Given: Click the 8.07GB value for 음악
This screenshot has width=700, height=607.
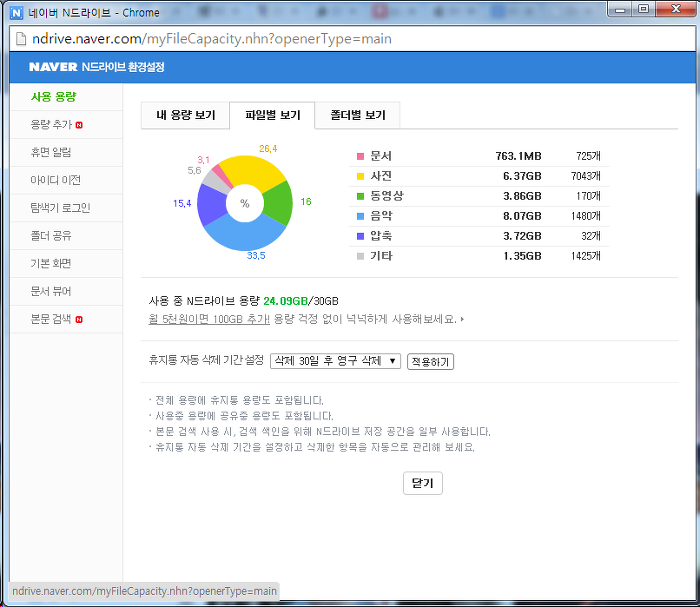Looking at the screenshot, I should click(522, 216).
